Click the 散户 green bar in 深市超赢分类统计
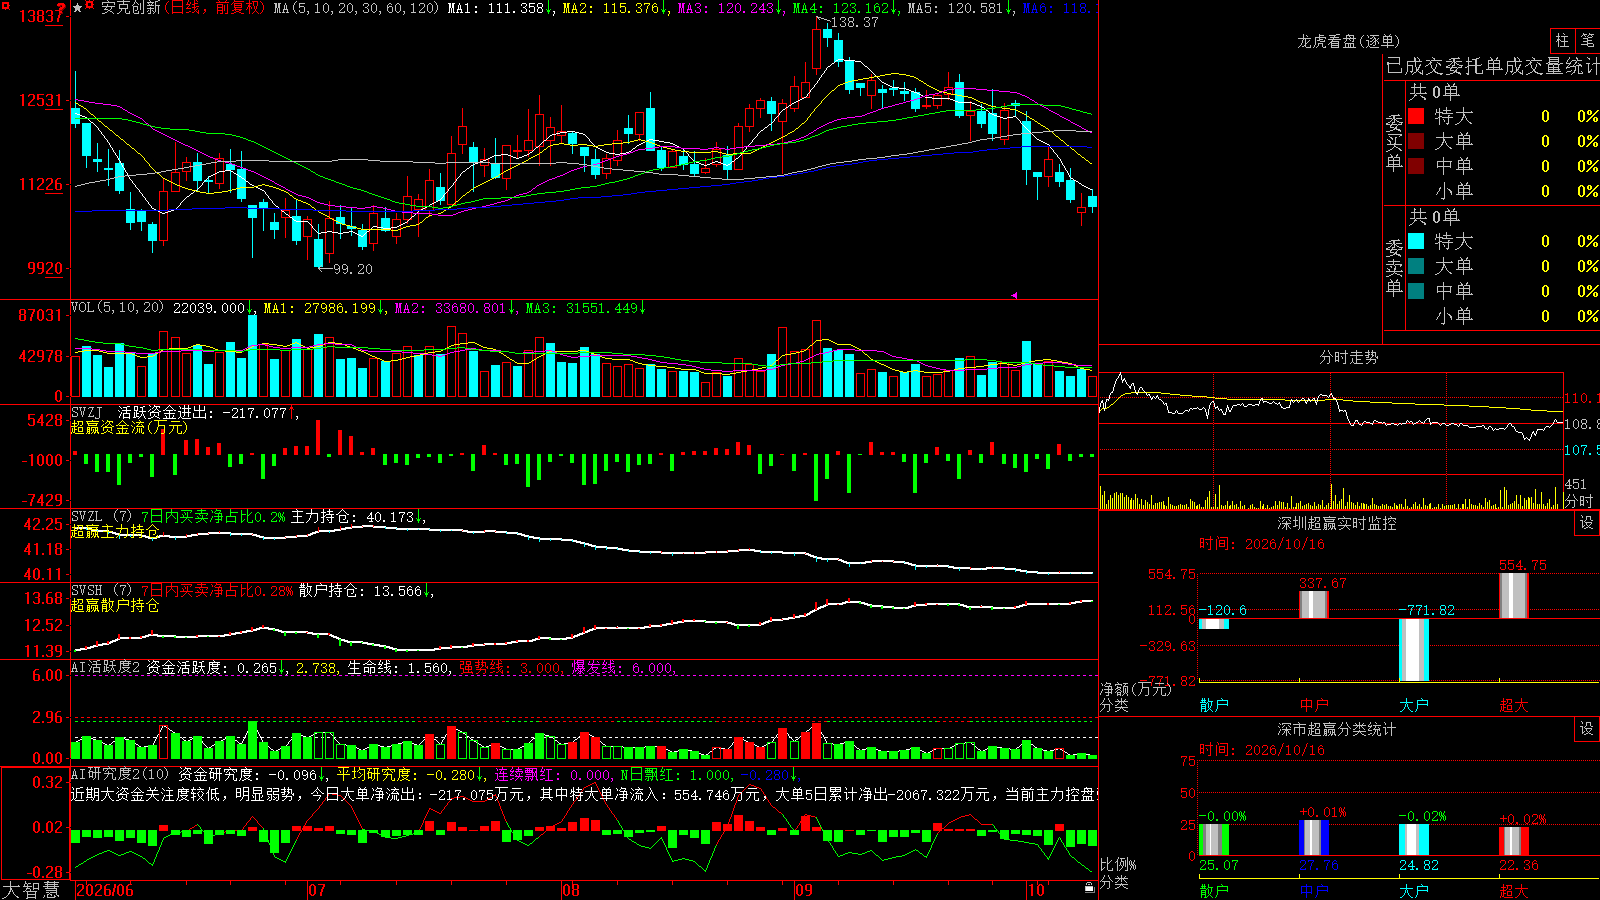The height and width of the screenshot is (900, 1600). click(1214, 840)
